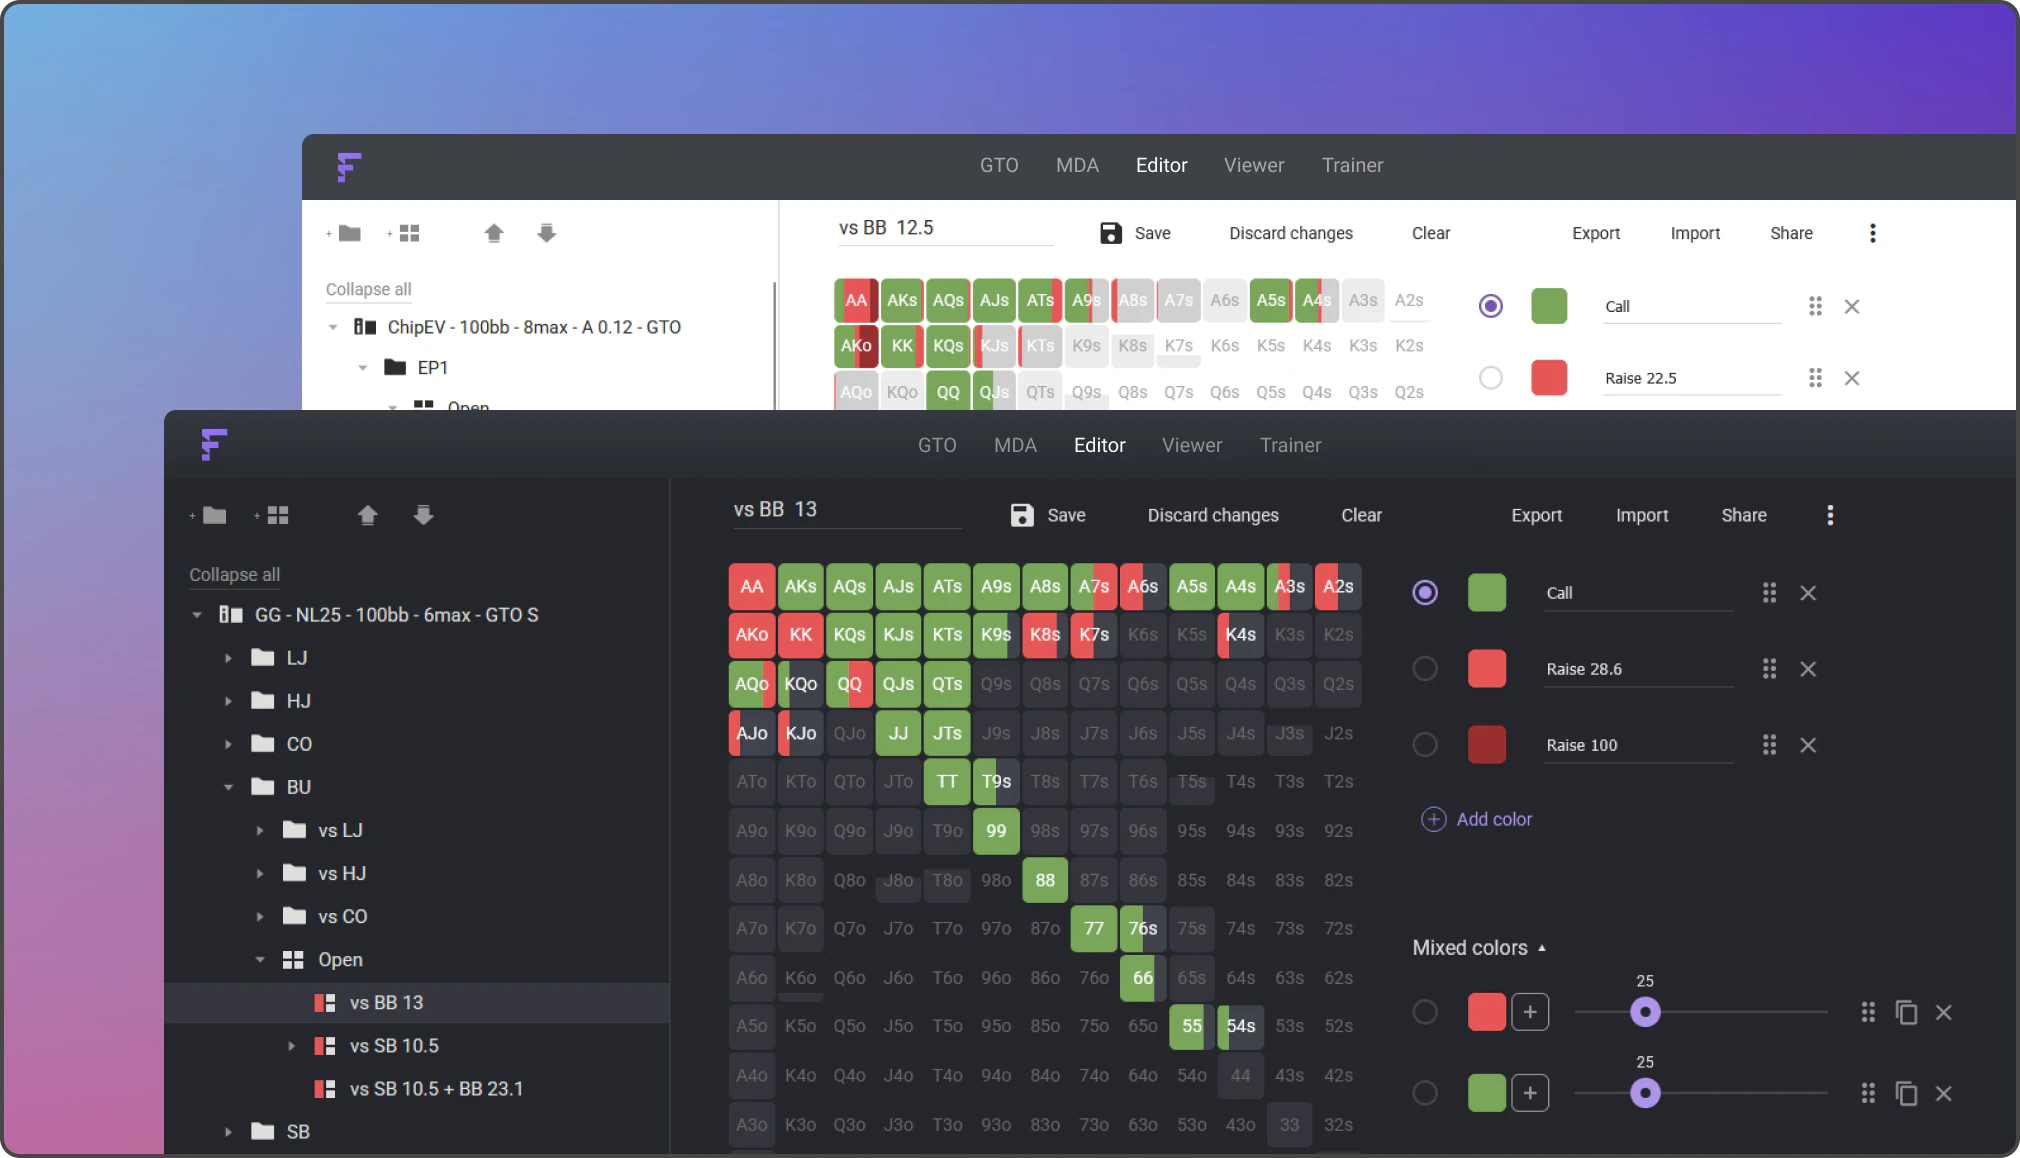The width and height of the screenshot is (2020, 1158).
Task: Expand the LJ folder in tree
Action: [x=228, y=658]
